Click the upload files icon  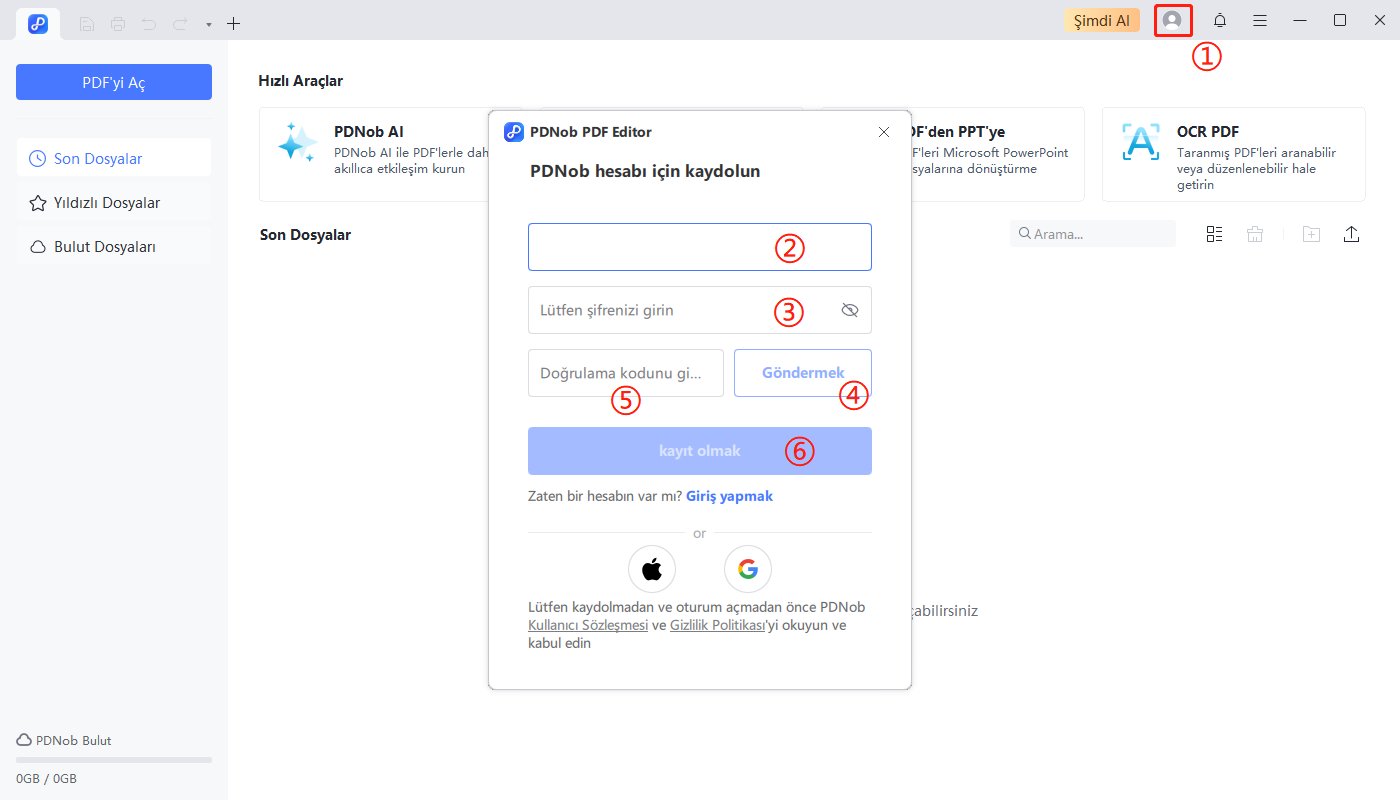click(1351, 234)
